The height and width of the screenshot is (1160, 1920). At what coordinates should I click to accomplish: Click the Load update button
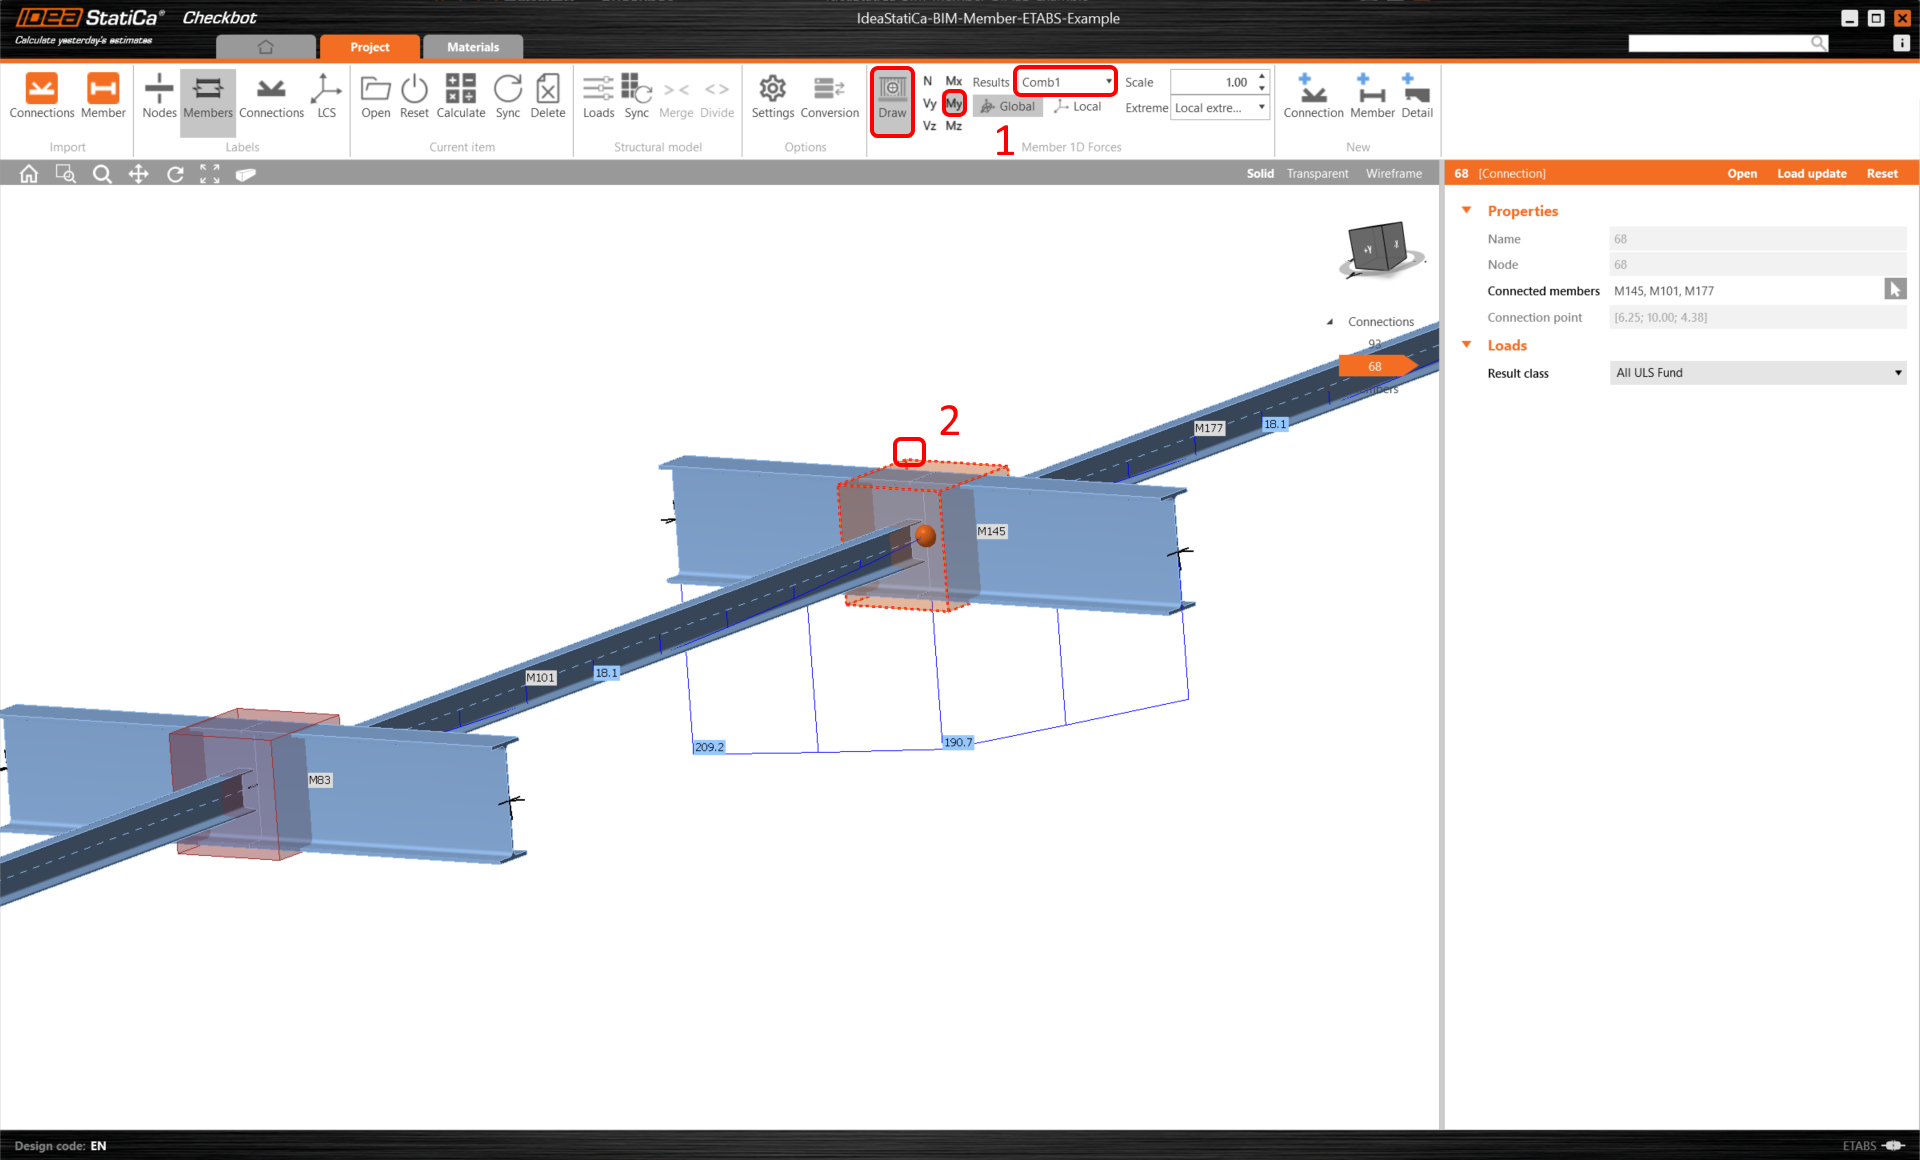point(1811,173)
